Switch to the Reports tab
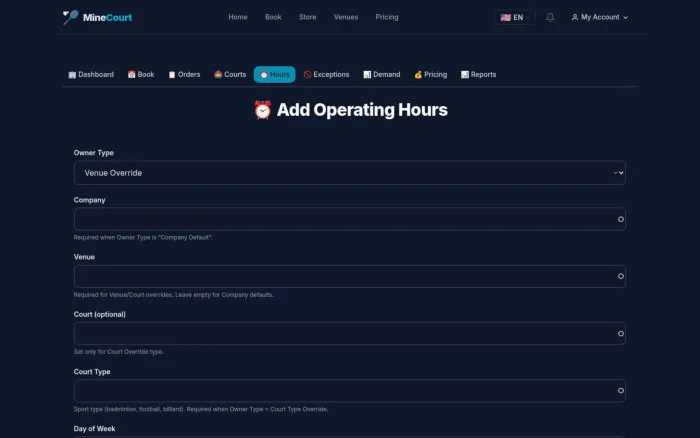 [x=478, y=75]
